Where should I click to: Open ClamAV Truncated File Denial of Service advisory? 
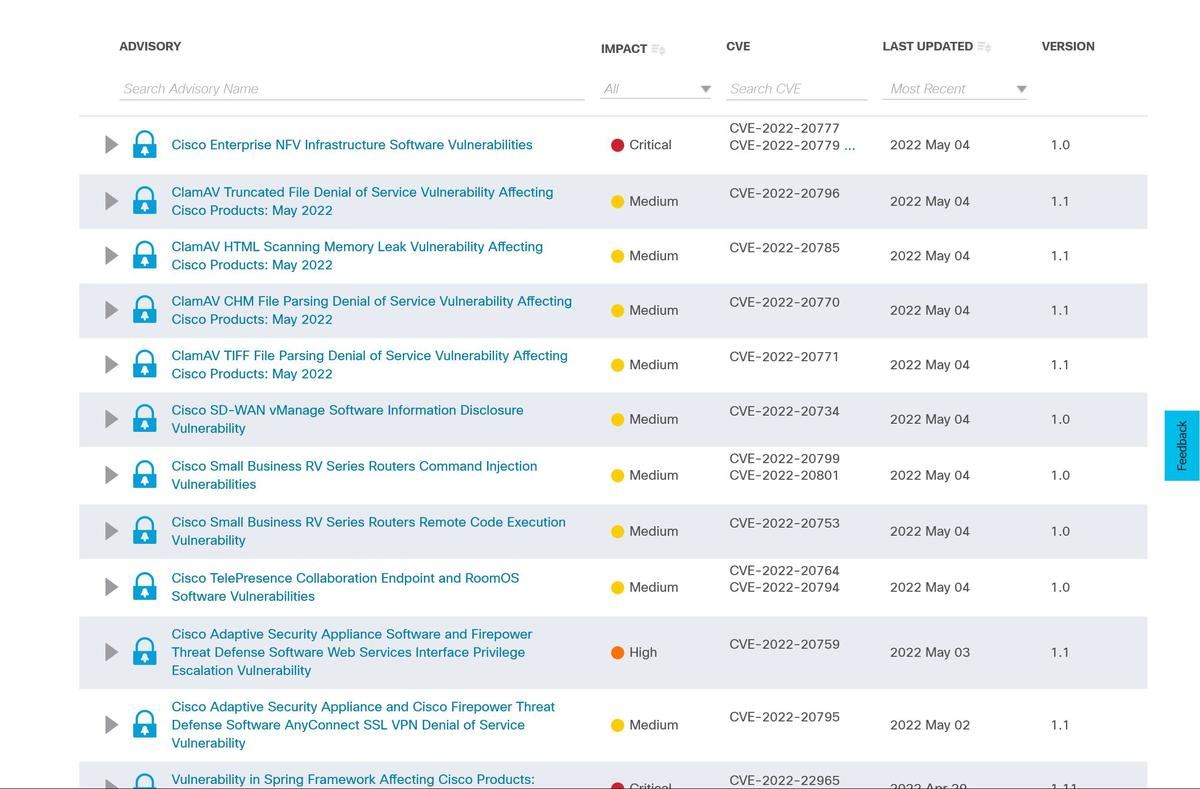[x=362, y=201]
